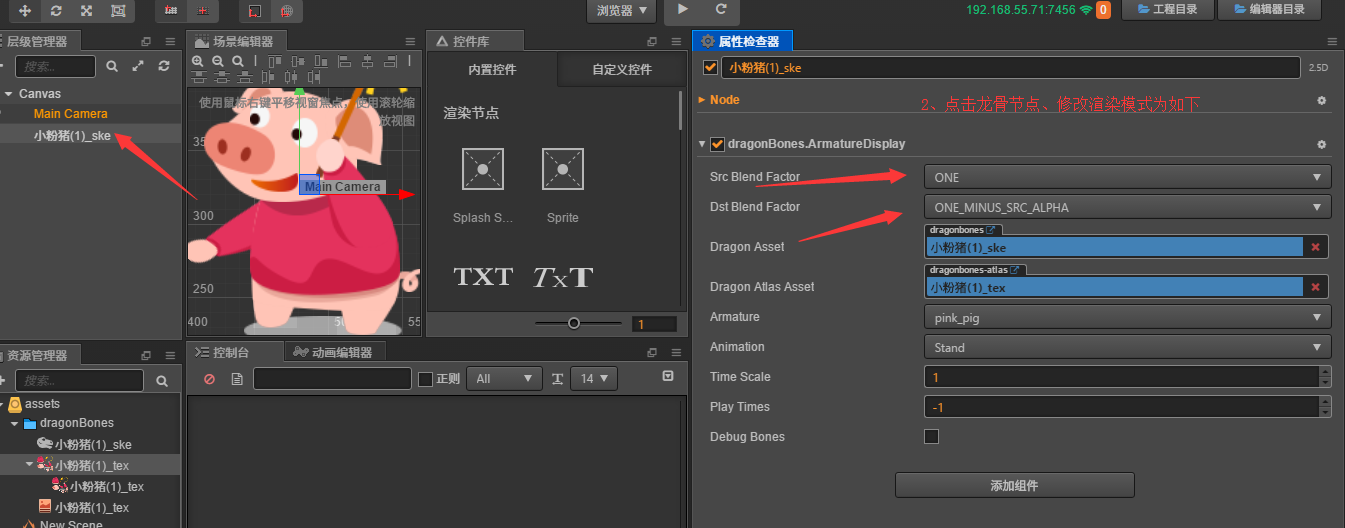The width and height of the screenshot is (1345, 528).
Task: Click the 添加组件 button
Action: (1014, 486)
